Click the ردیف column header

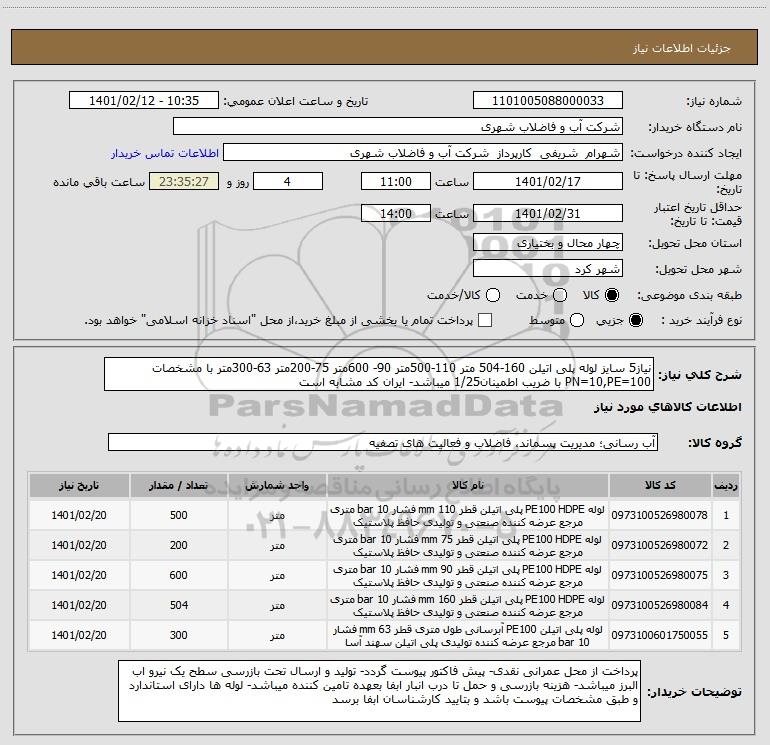click(726, 485)
